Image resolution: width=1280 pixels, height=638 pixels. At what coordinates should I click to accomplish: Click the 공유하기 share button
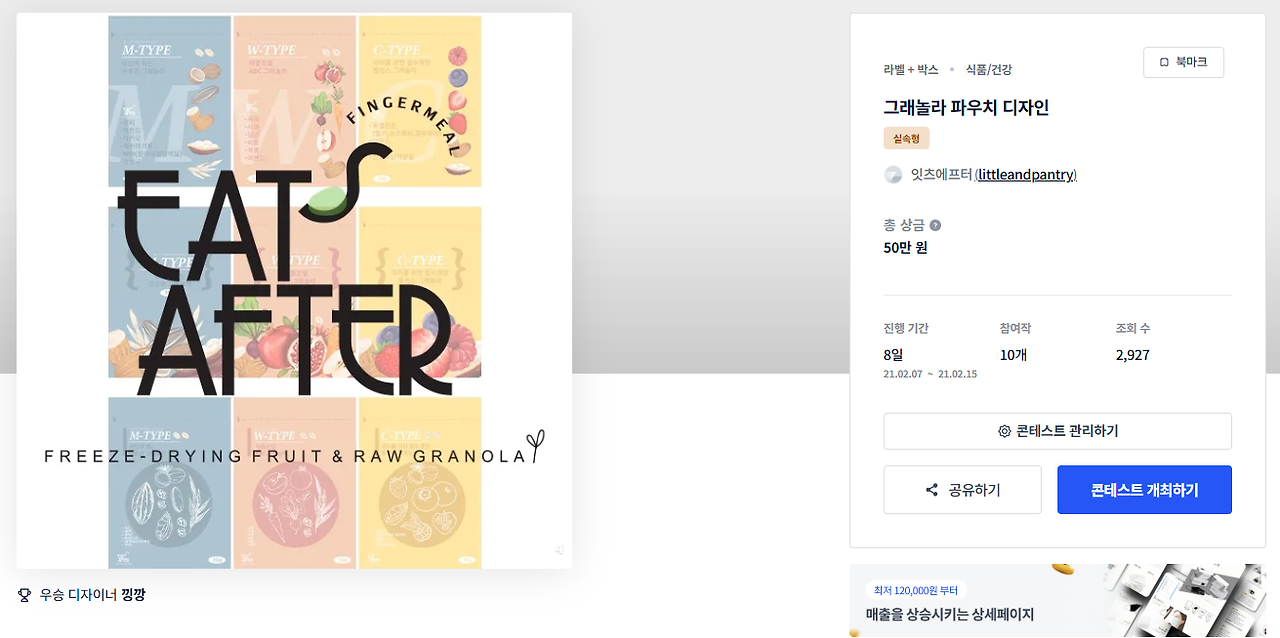coord(962,490)
